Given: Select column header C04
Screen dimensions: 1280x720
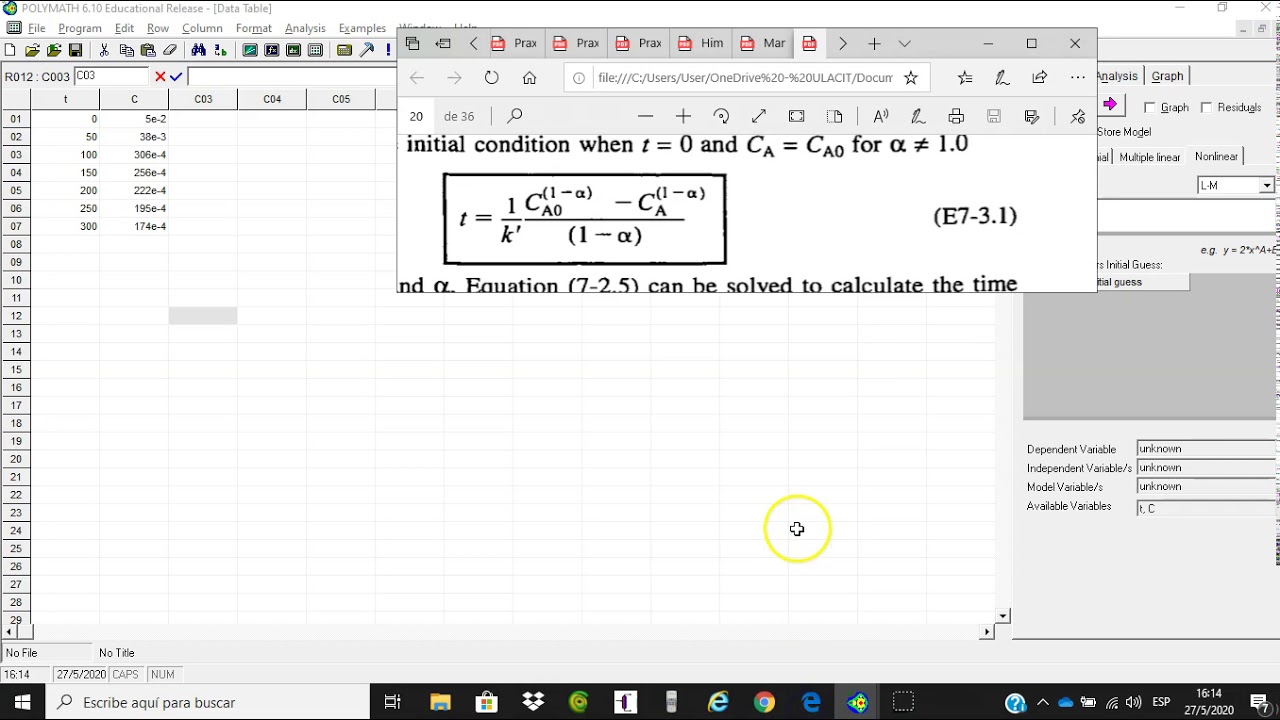Looking at the screenshot, I should tap(272, 99).
